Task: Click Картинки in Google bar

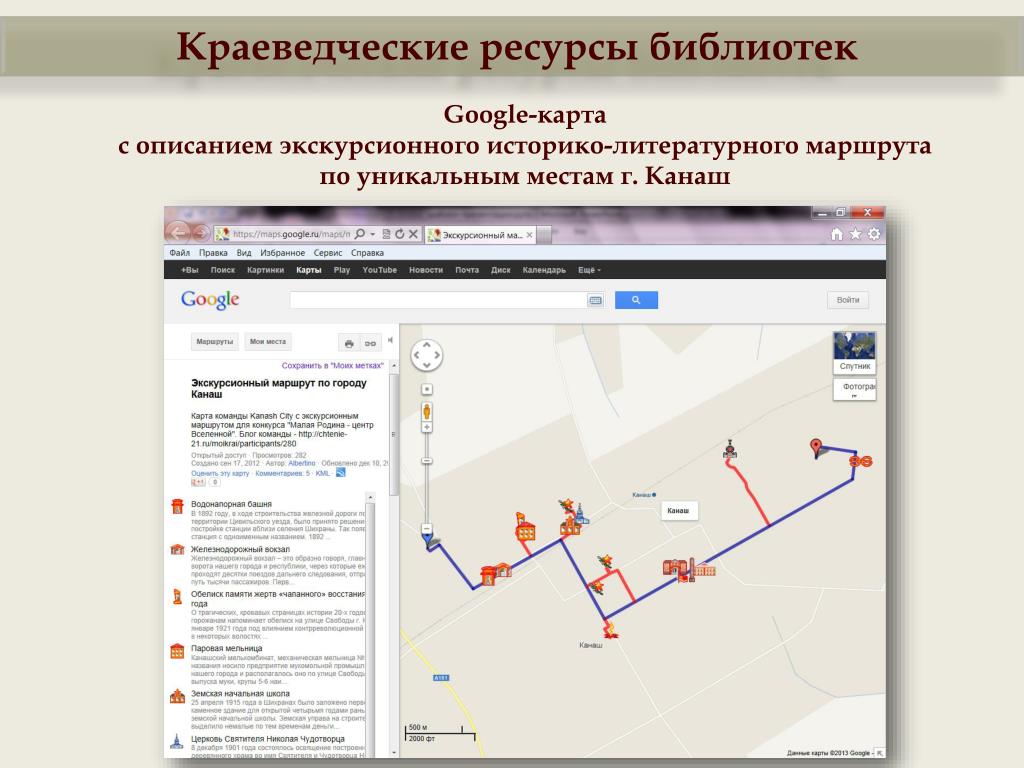Action: pyautogui.click(x=266, y=270)
